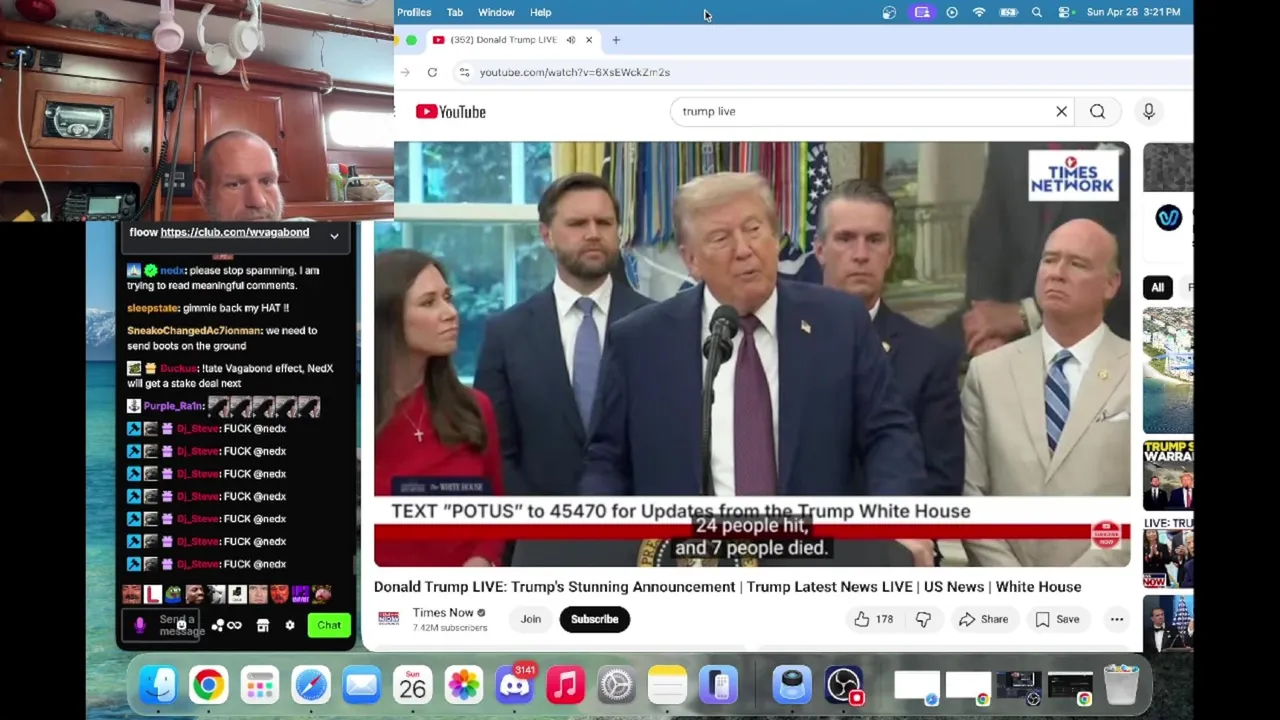
Task: Open the club.com/wvagabond link in chat
Action: pos(234,232)
